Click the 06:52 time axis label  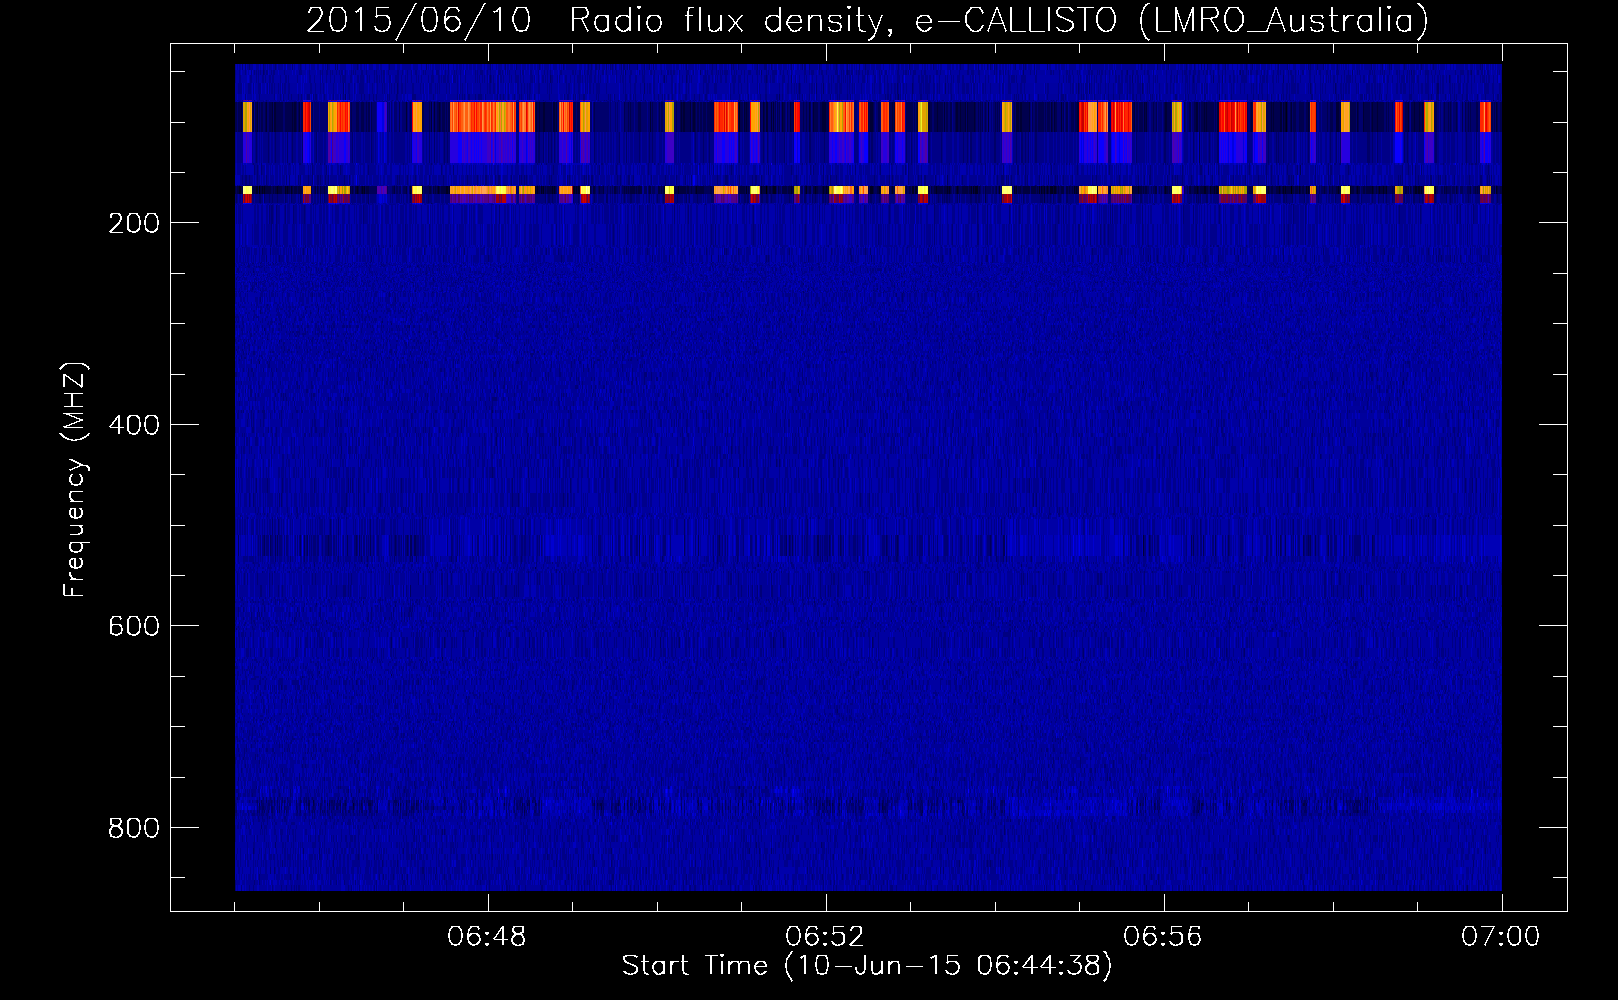[825, 937]
